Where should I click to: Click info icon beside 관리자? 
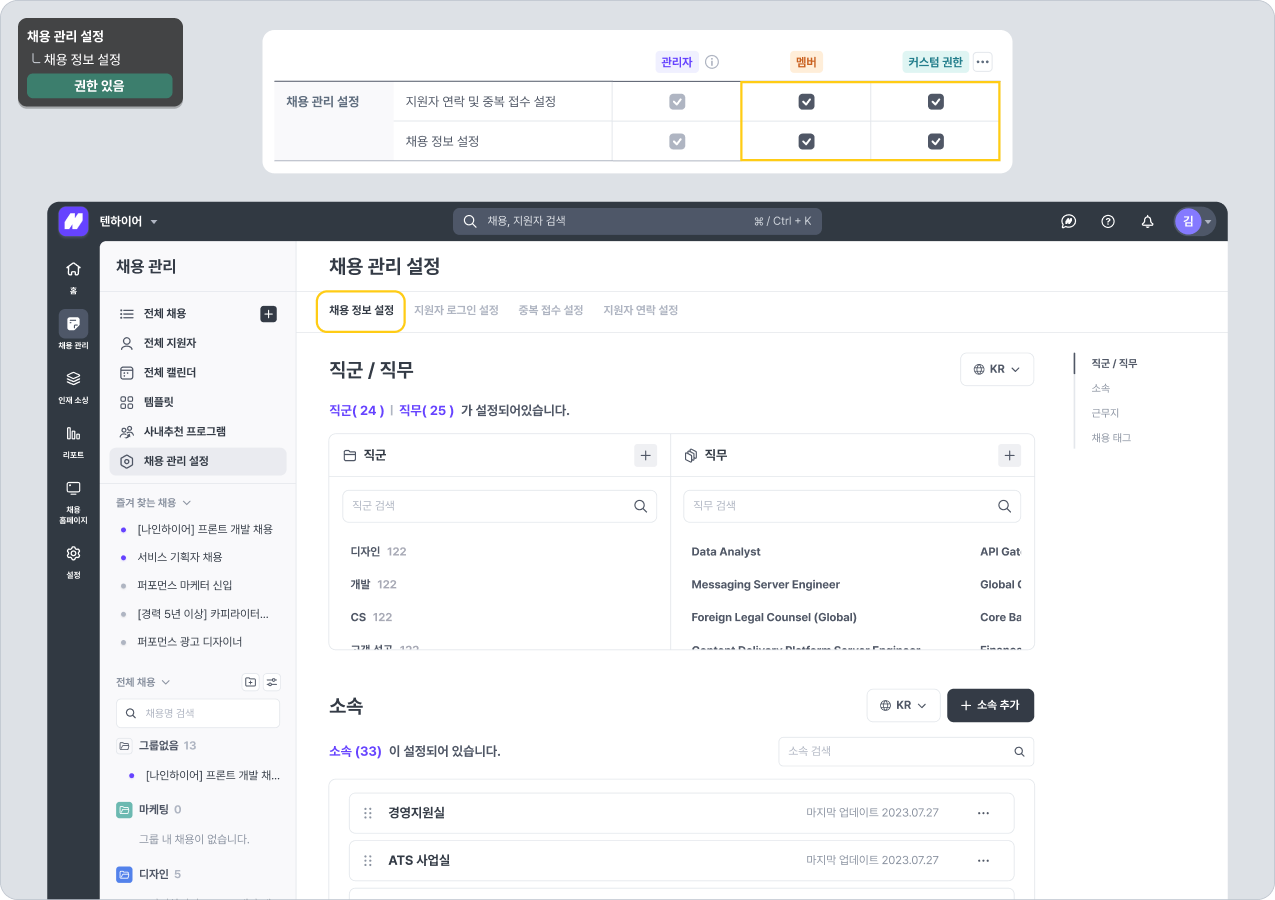coord(712,62)
